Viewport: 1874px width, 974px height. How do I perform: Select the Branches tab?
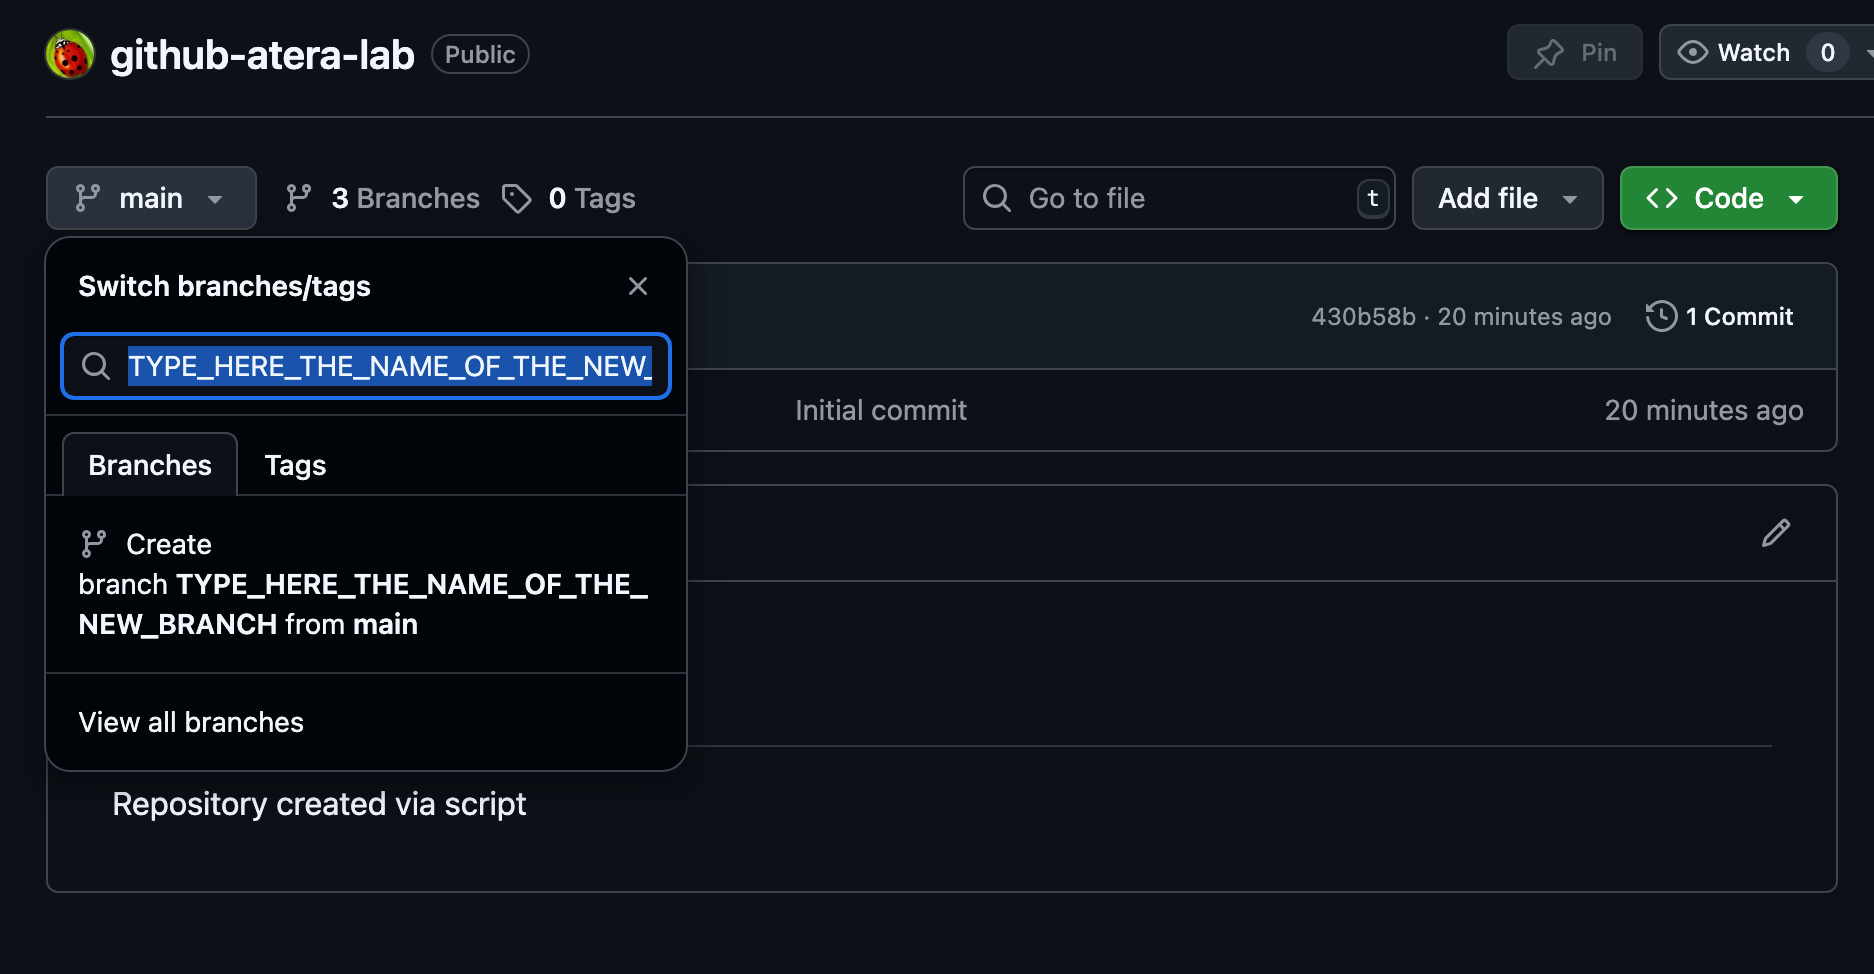click(x=150, y=465)
